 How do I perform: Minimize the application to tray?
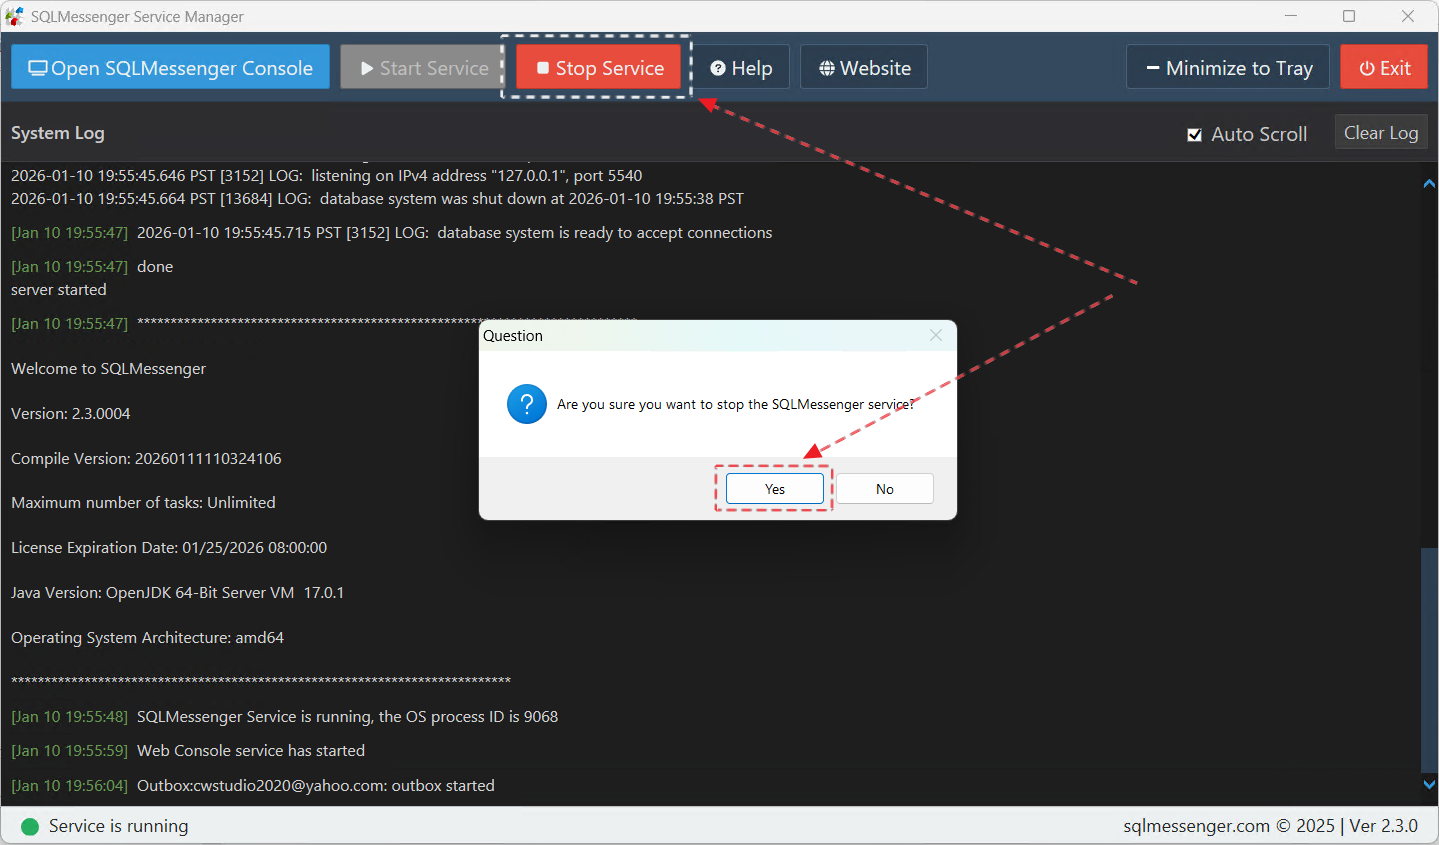(1227, 67)
